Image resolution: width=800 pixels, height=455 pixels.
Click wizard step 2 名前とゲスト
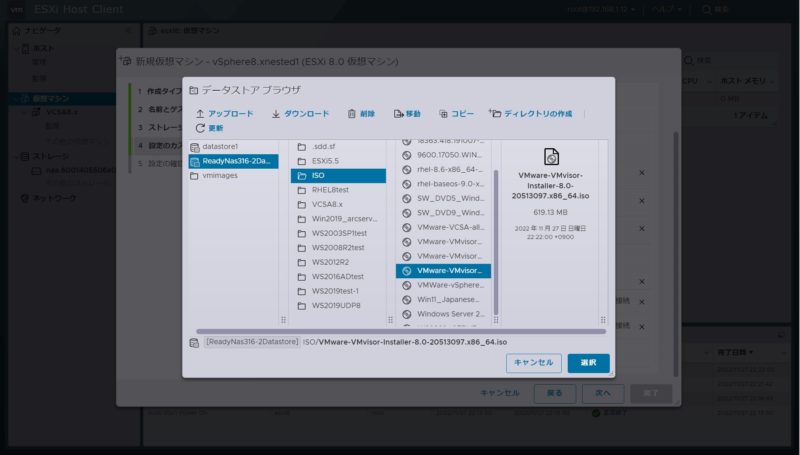(x=160, y=109)
